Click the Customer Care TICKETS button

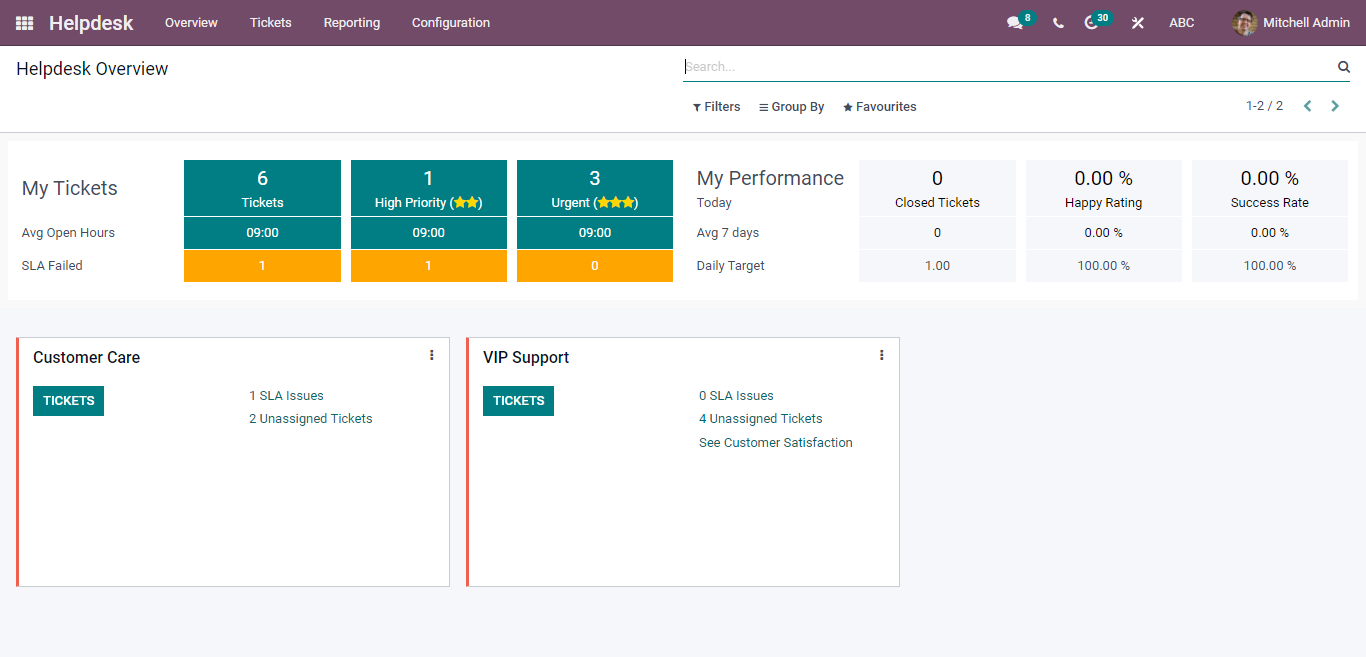click(x=68, y=401)
